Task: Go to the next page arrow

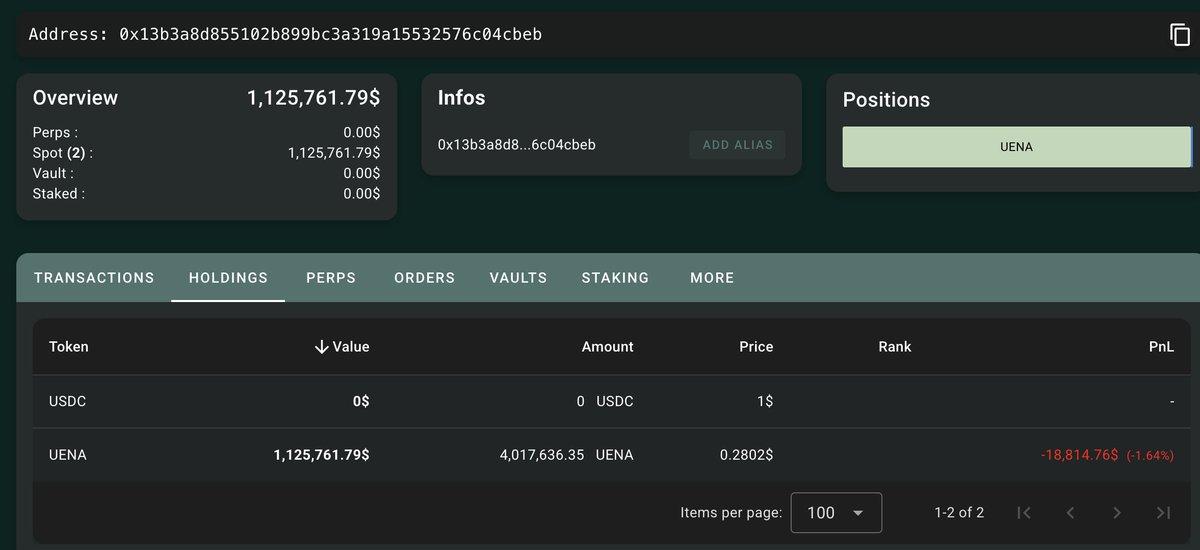Action: pos(1117,513)
